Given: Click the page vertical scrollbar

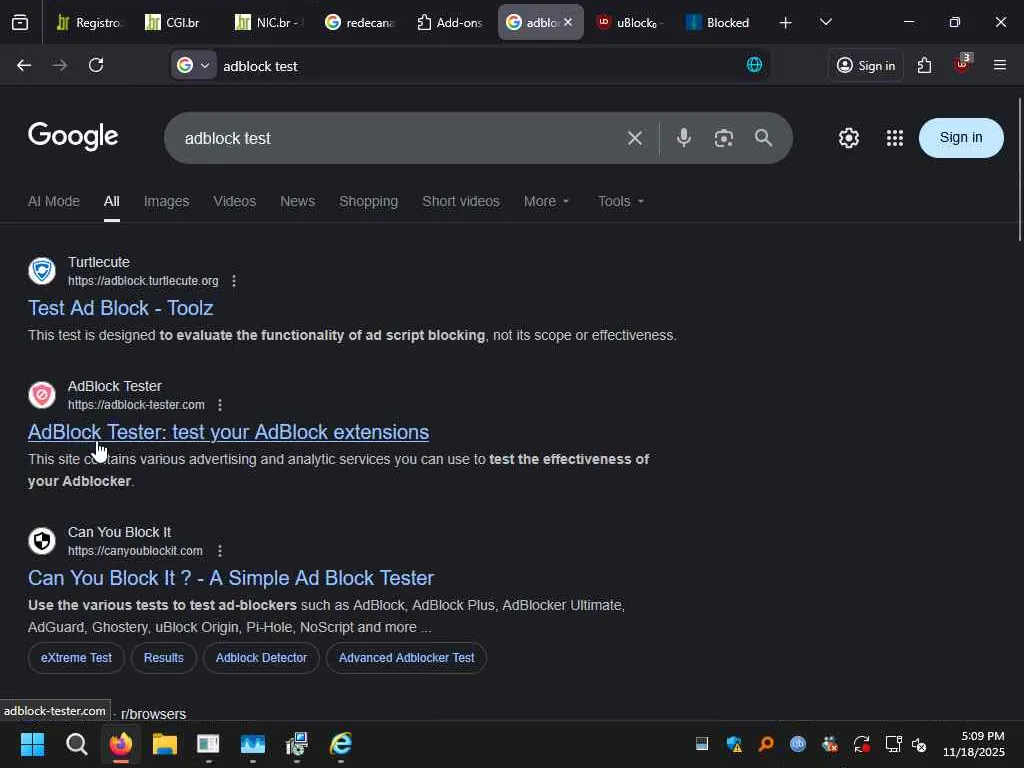Looking at the screenshot, I should click(1019, 170).
